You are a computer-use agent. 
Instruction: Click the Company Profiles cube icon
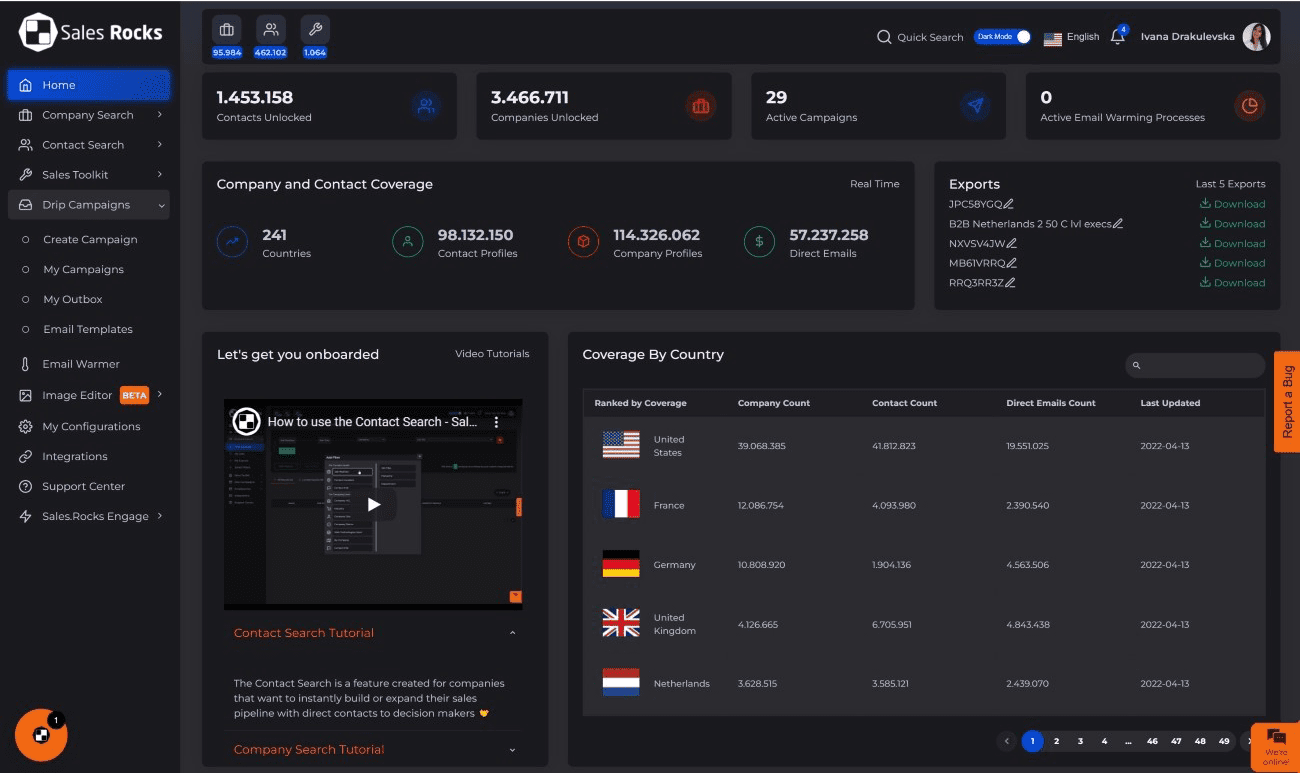[583, 242]
